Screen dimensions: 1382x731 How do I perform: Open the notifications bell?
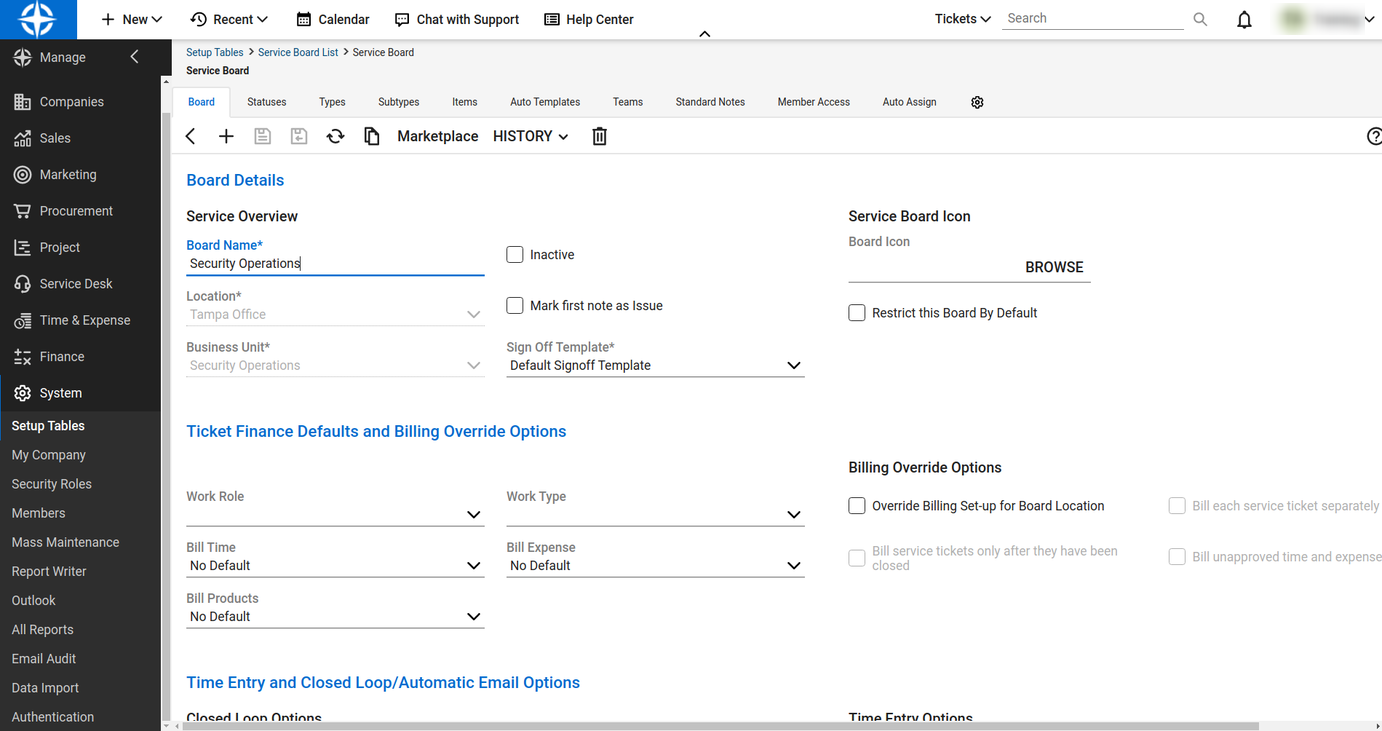[1244, 19]
